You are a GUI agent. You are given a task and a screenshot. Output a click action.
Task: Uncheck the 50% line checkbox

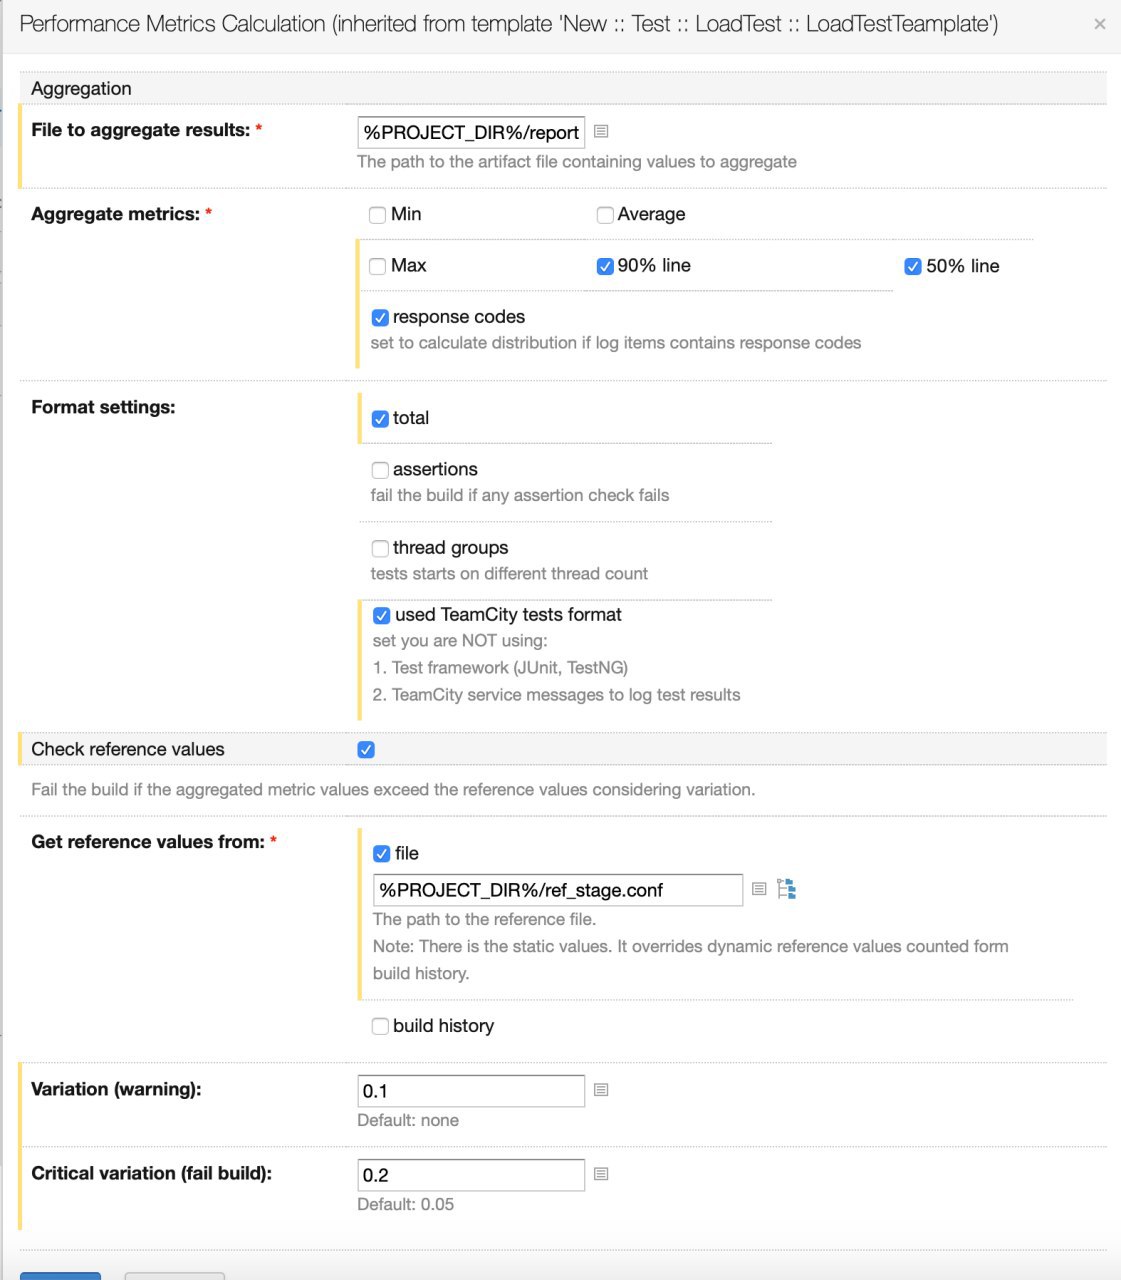[913, 266]
